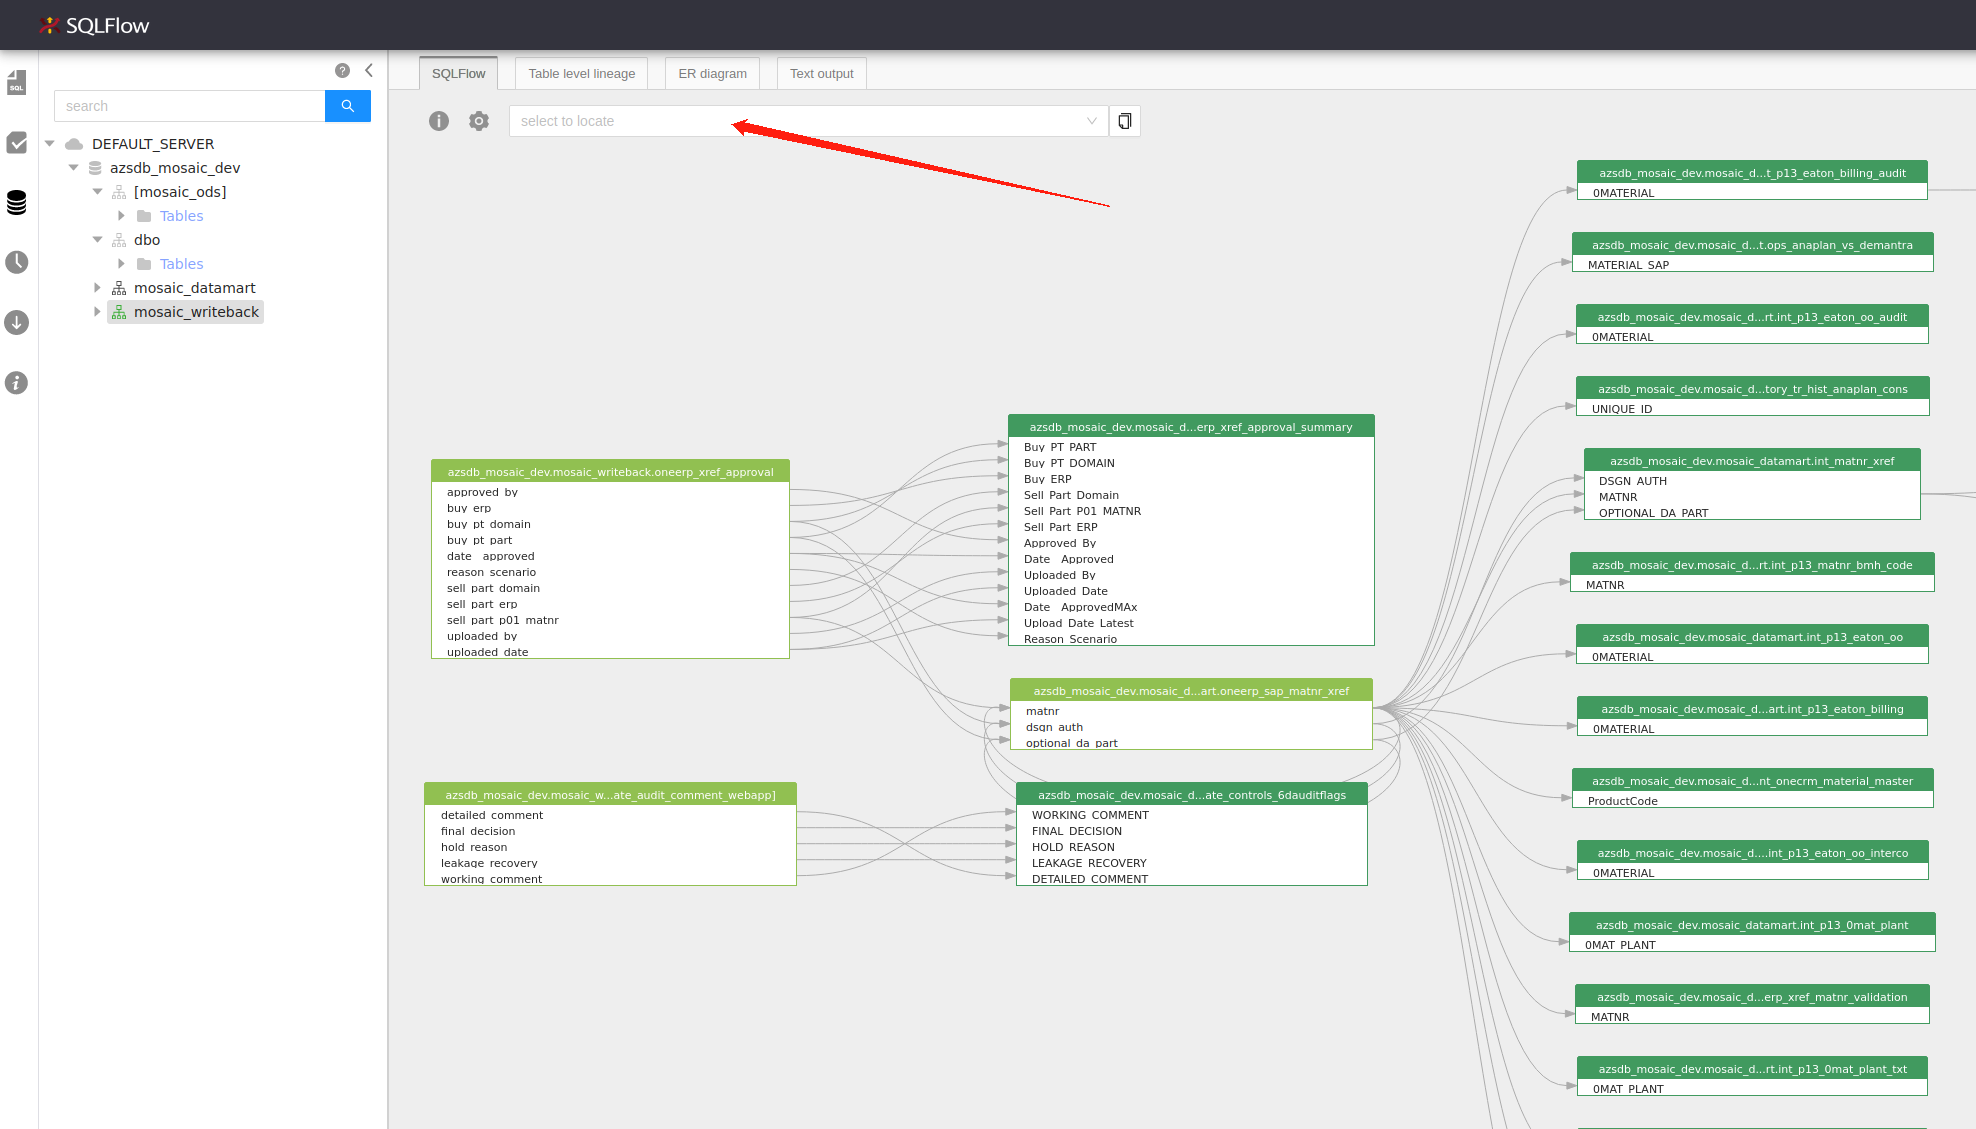
Task: Click the 'DSGN AUTH' column in int_matnr_xref
Action: [1633, 481]
